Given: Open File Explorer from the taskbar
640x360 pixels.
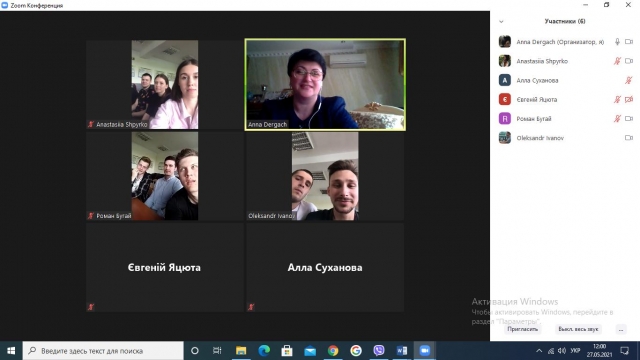Looking at the screenshot, I should click(241, 351).
